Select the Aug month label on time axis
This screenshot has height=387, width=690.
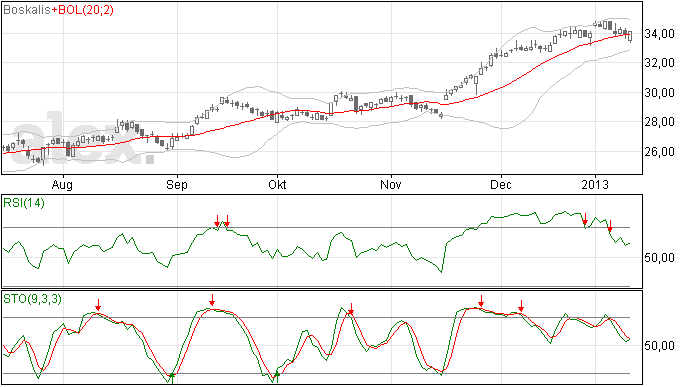point(62,185)
